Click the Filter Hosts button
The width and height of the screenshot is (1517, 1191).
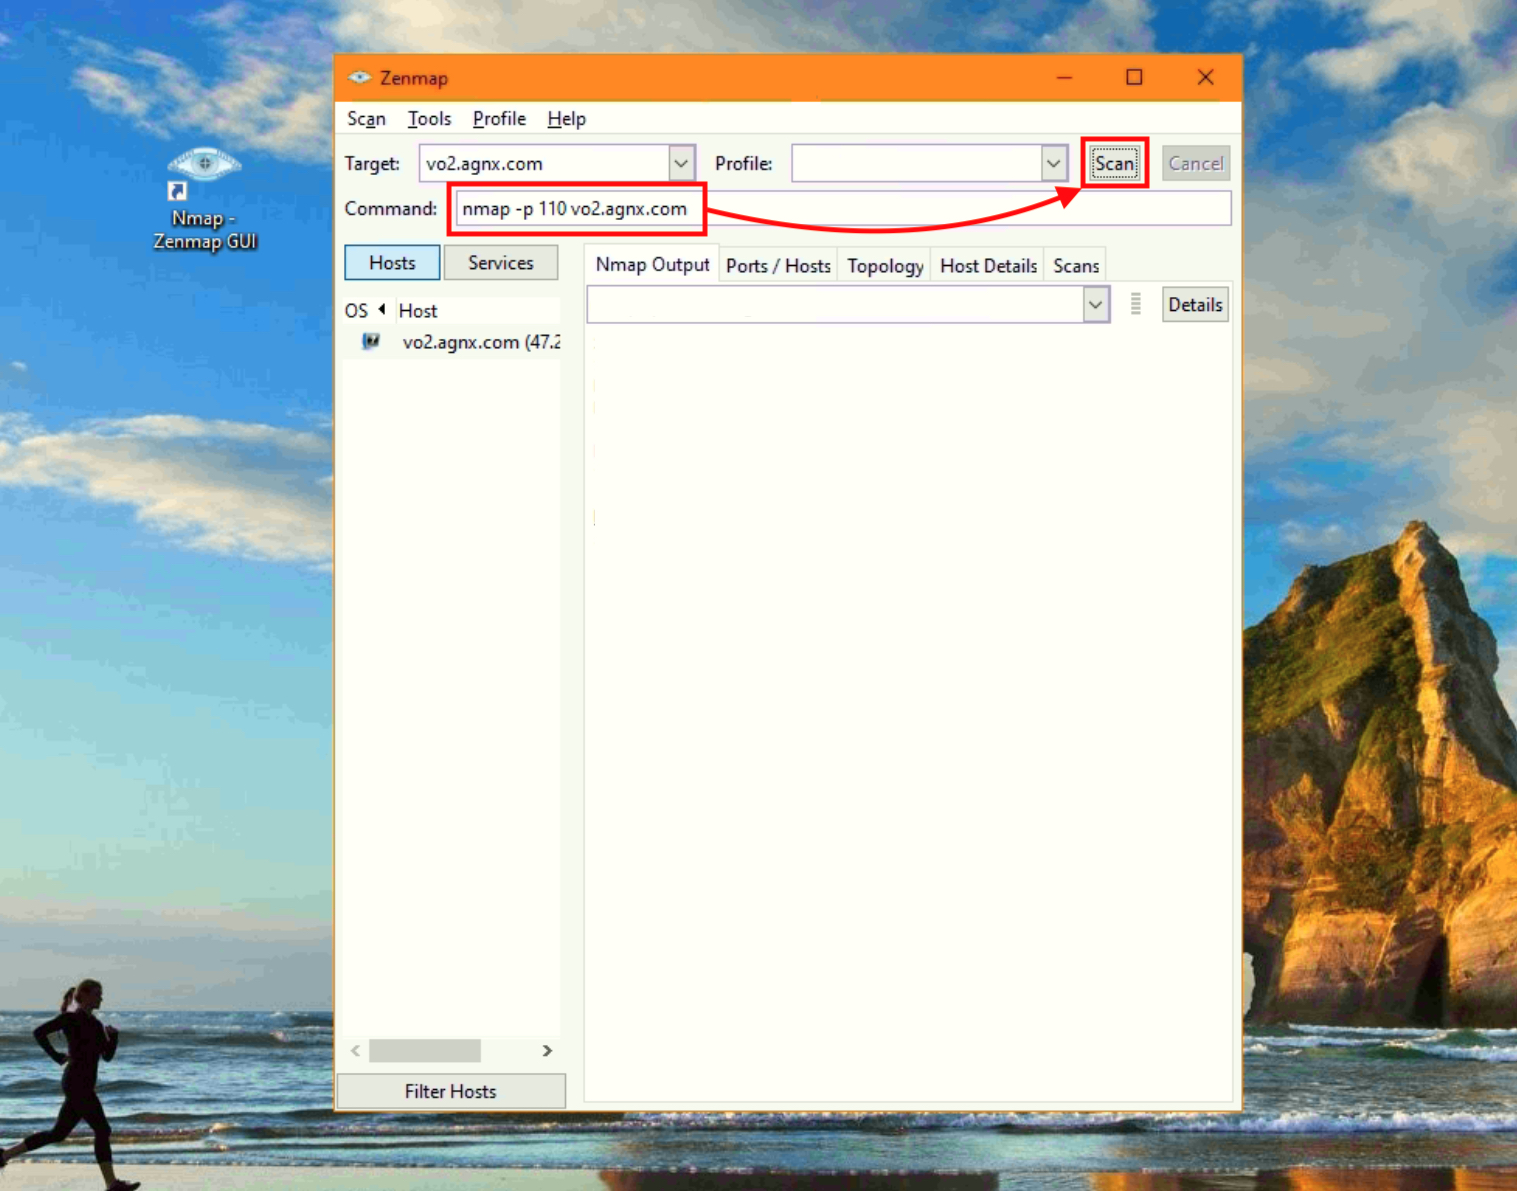coord(450,1091)
